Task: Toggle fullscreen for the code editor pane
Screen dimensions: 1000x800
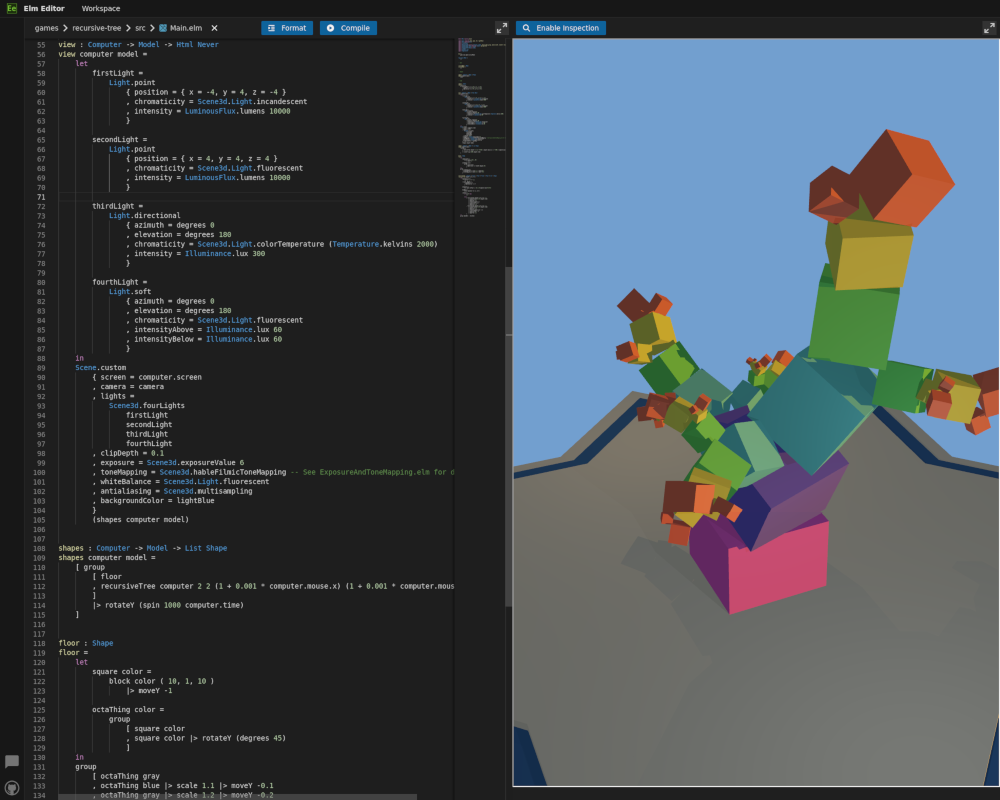Action: [501, 28]
